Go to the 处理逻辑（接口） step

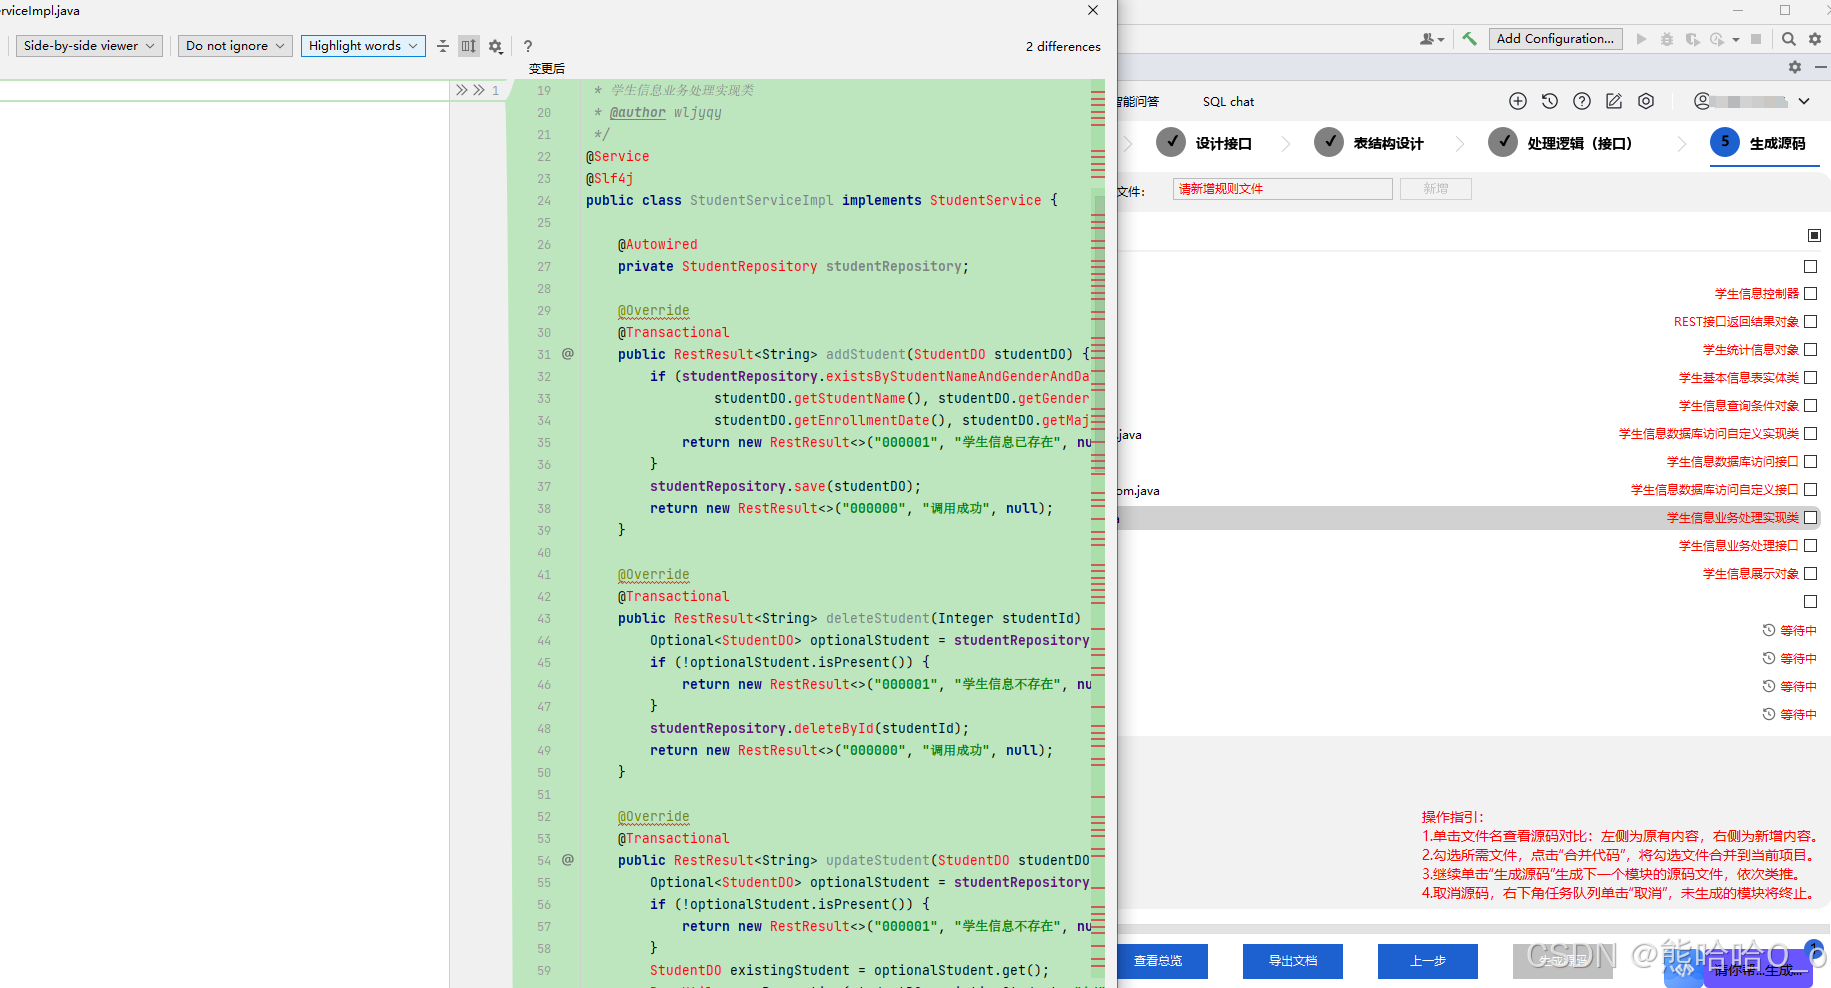click(x=1560, y=143)
